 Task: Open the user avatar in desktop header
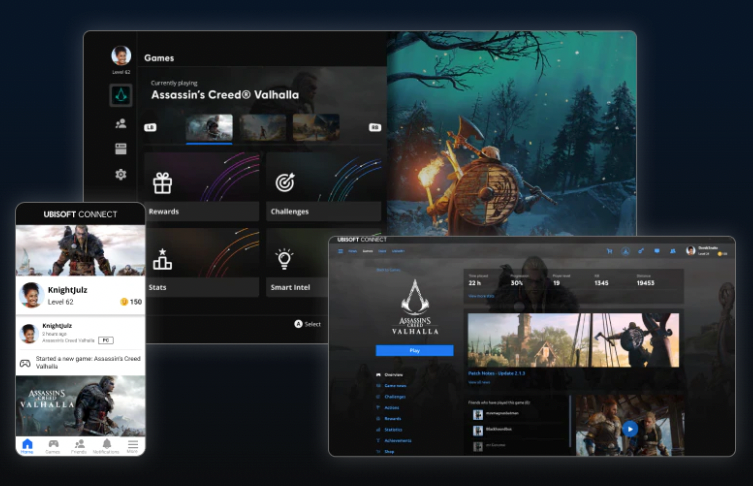(691, 250)
